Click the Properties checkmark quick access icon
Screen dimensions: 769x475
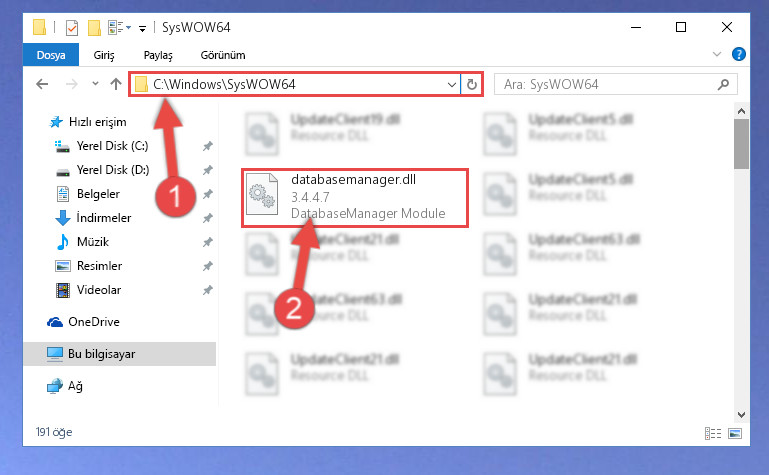click(x=72, y=28)
